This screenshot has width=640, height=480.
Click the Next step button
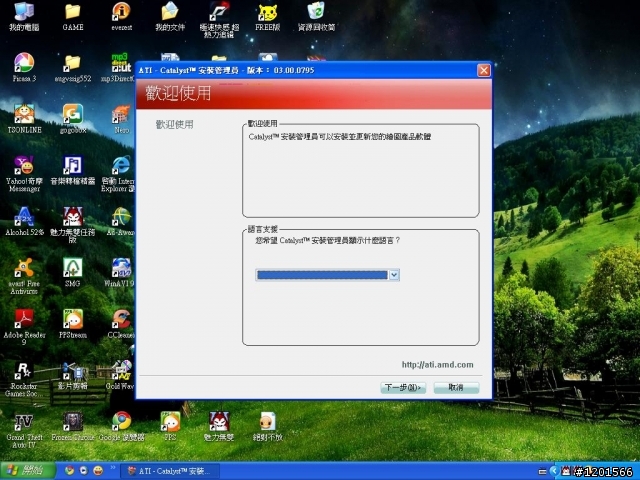point(403,387)
